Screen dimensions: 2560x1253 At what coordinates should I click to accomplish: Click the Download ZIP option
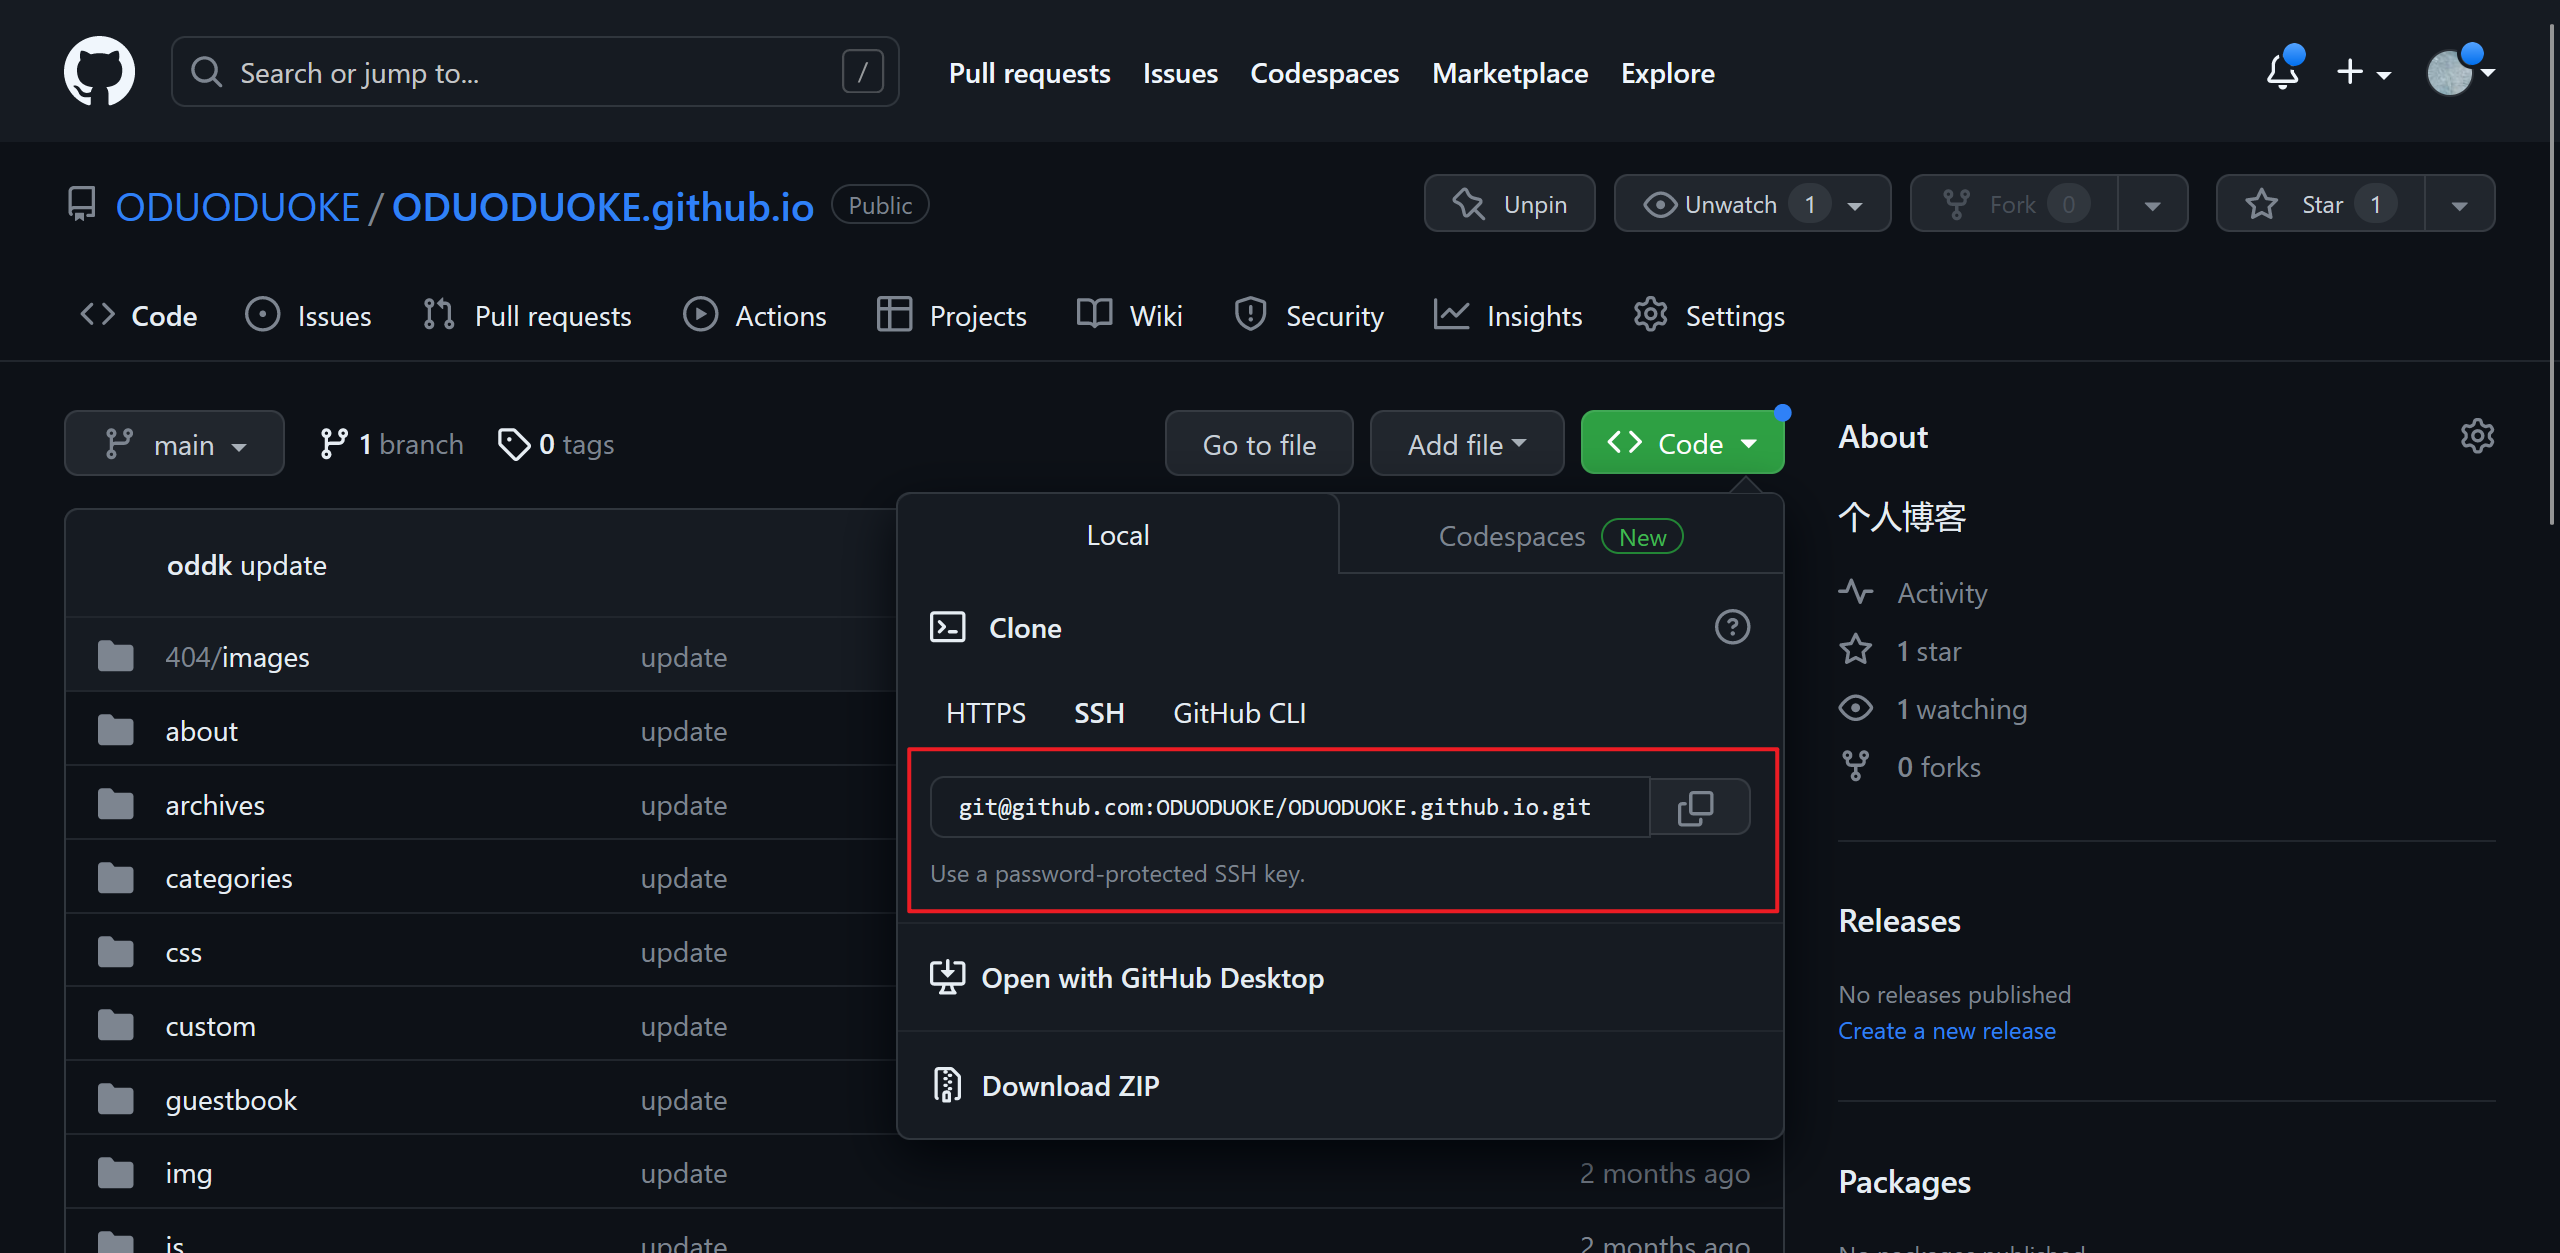point(1070,1085)
